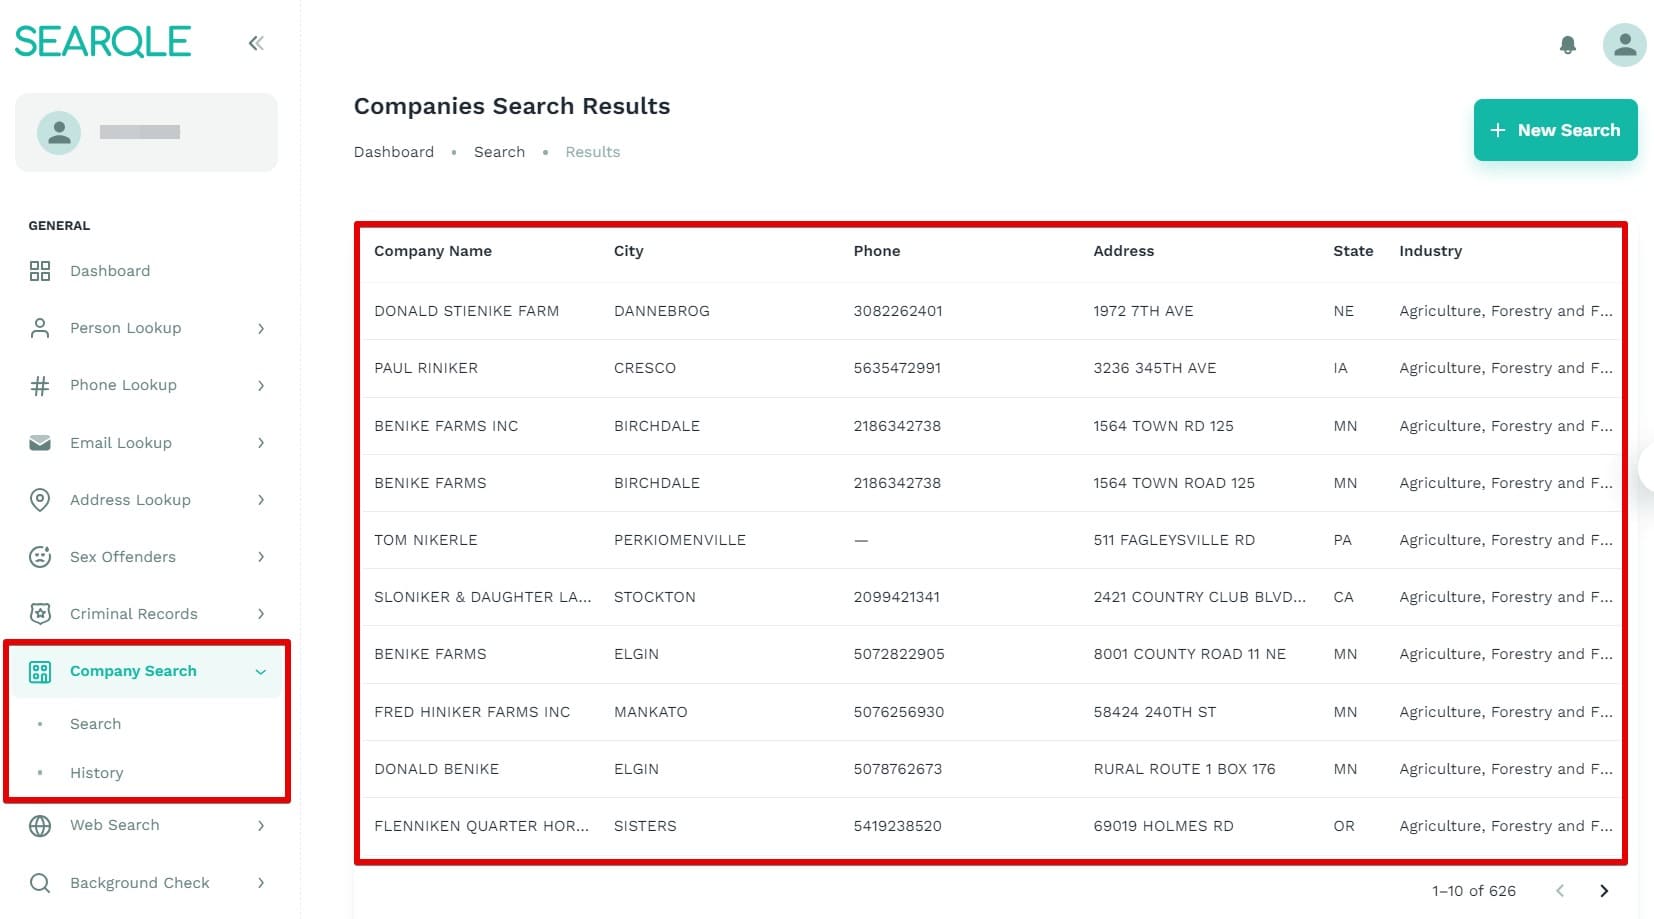
Task: Click the Phone Lookup hash icon
Action: coord(40,385)
